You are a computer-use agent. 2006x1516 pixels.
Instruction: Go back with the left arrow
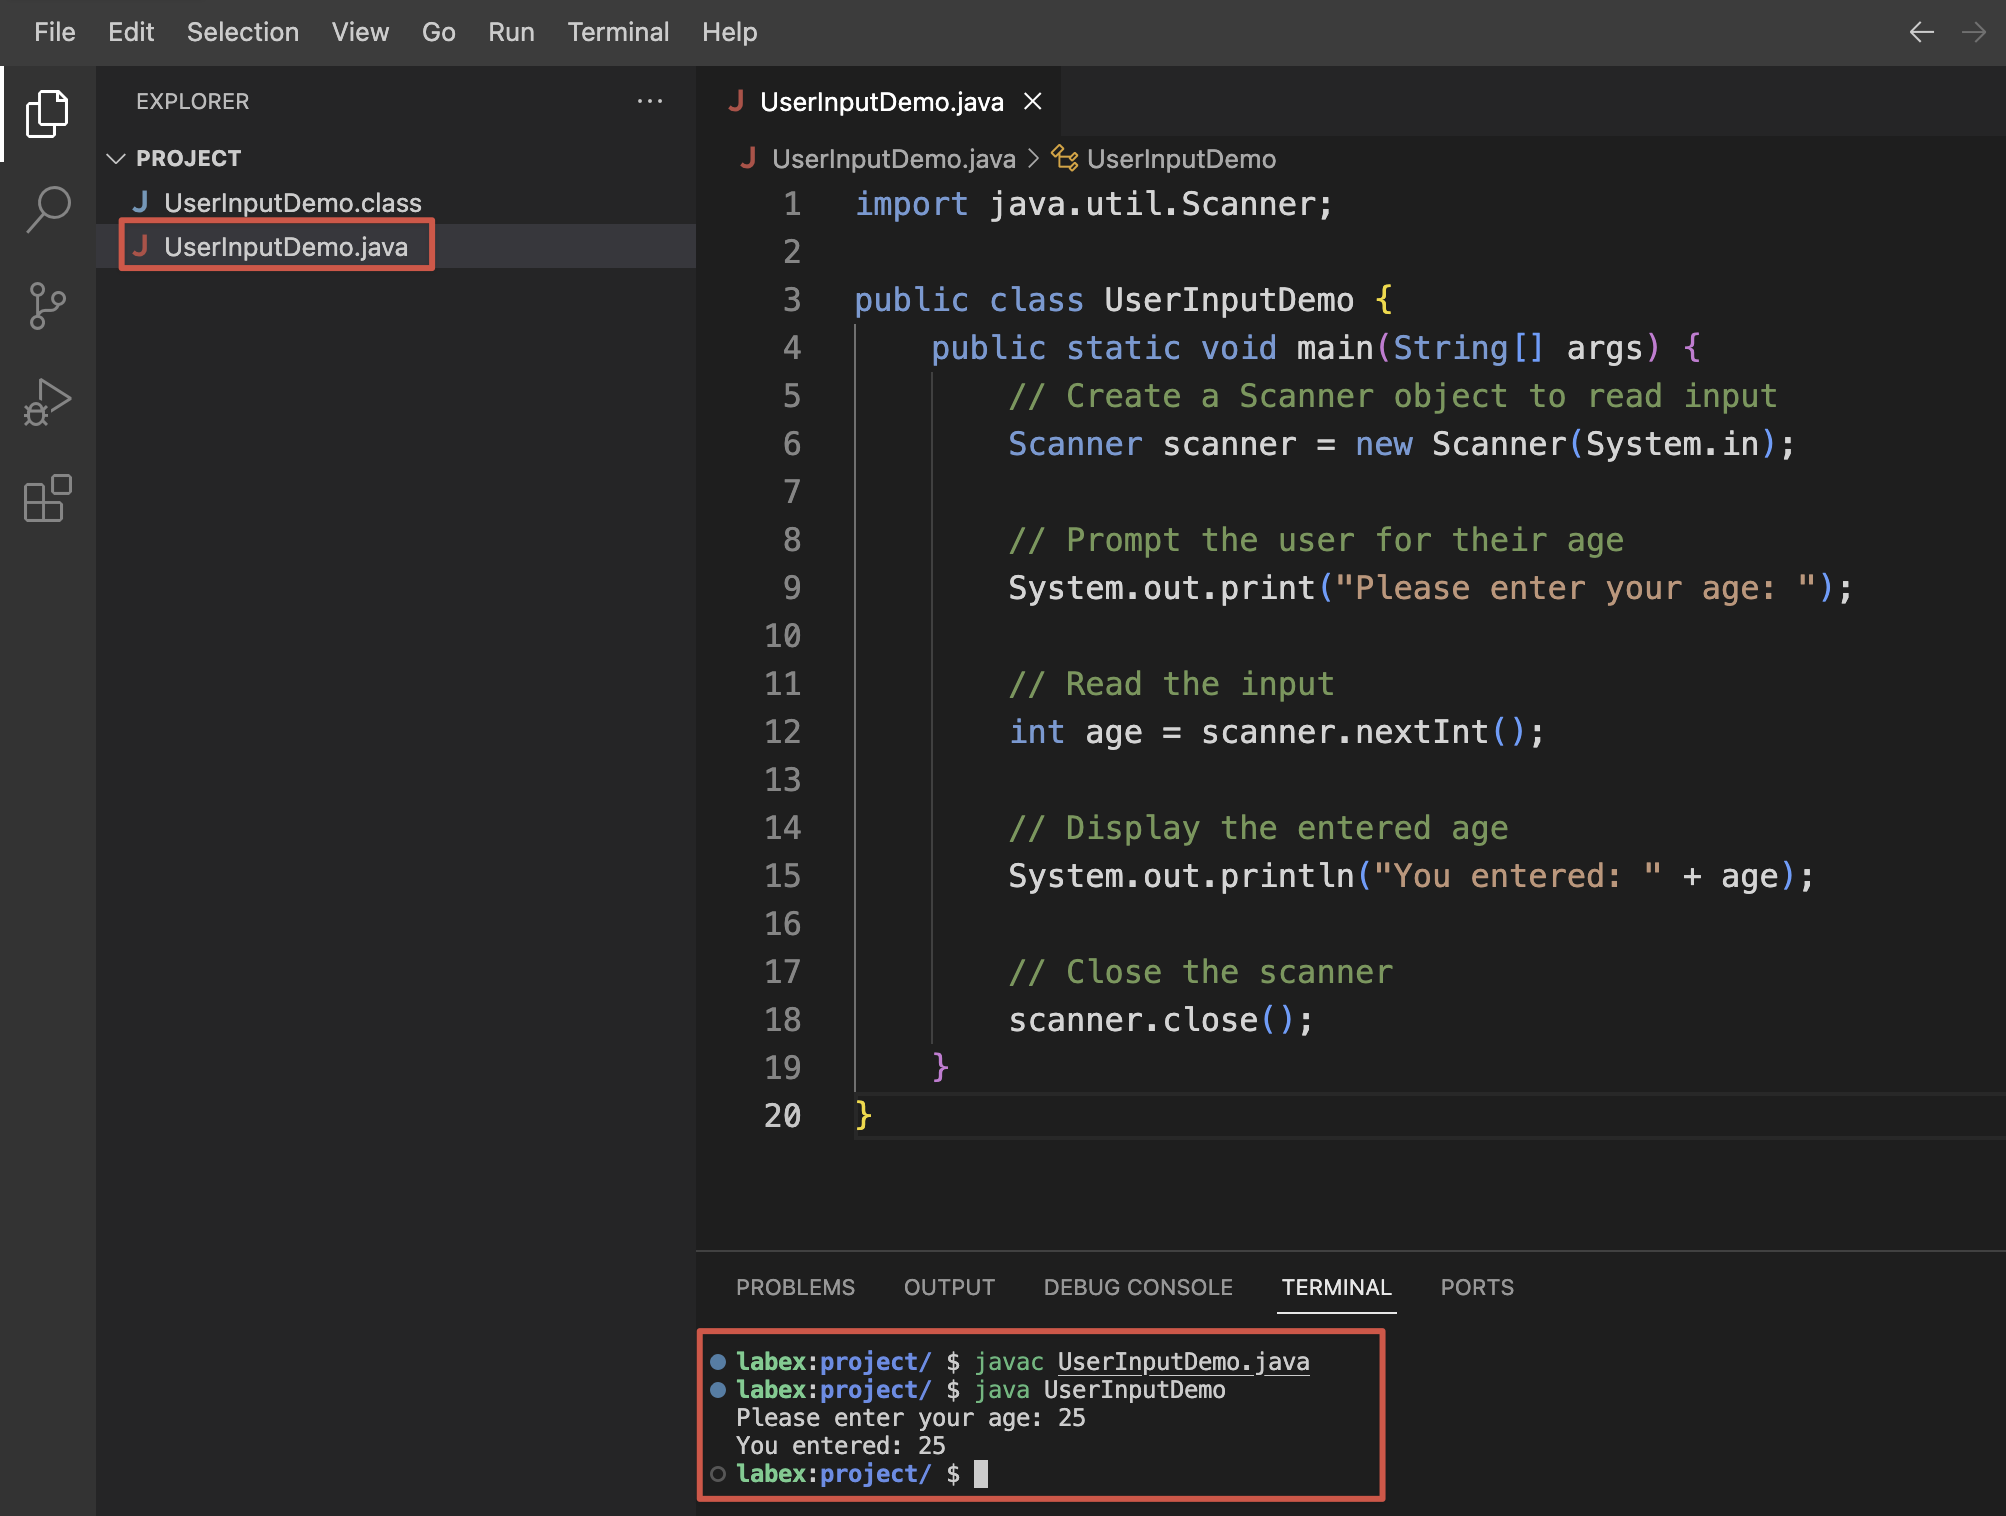point(1921,32)
